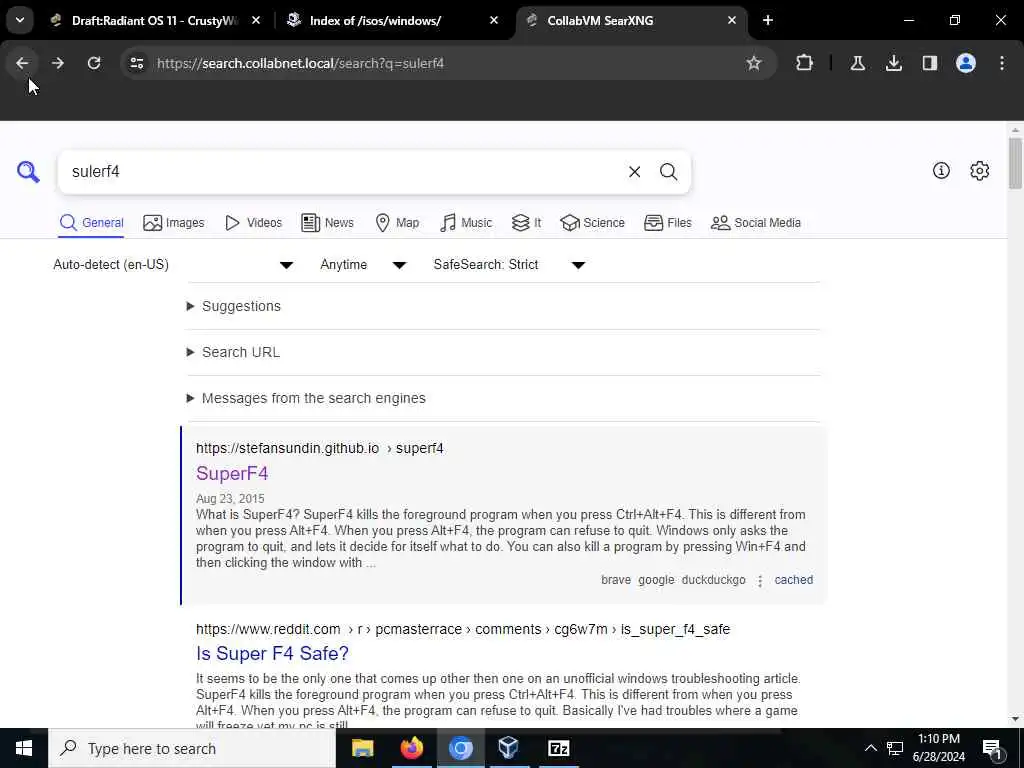The height and width of the screenshot is (768, 1024).
Task: Open the network tray icon
Action: pyautogui.click(x=895, y=748)
